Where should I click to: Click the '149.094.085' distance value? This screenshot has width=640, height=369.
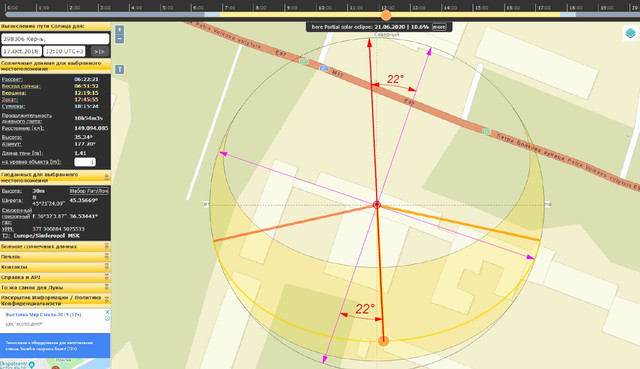pos(91,128)
